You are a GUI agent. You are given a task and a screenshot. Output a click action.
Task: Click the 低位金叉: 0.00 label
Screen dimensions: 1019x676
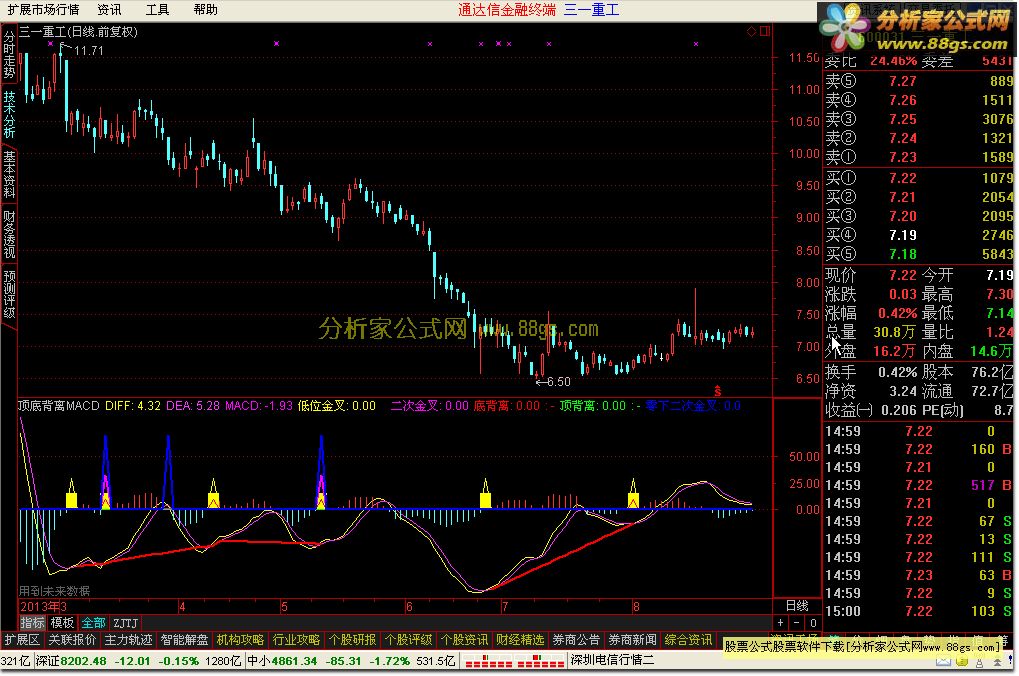[337, 406]
